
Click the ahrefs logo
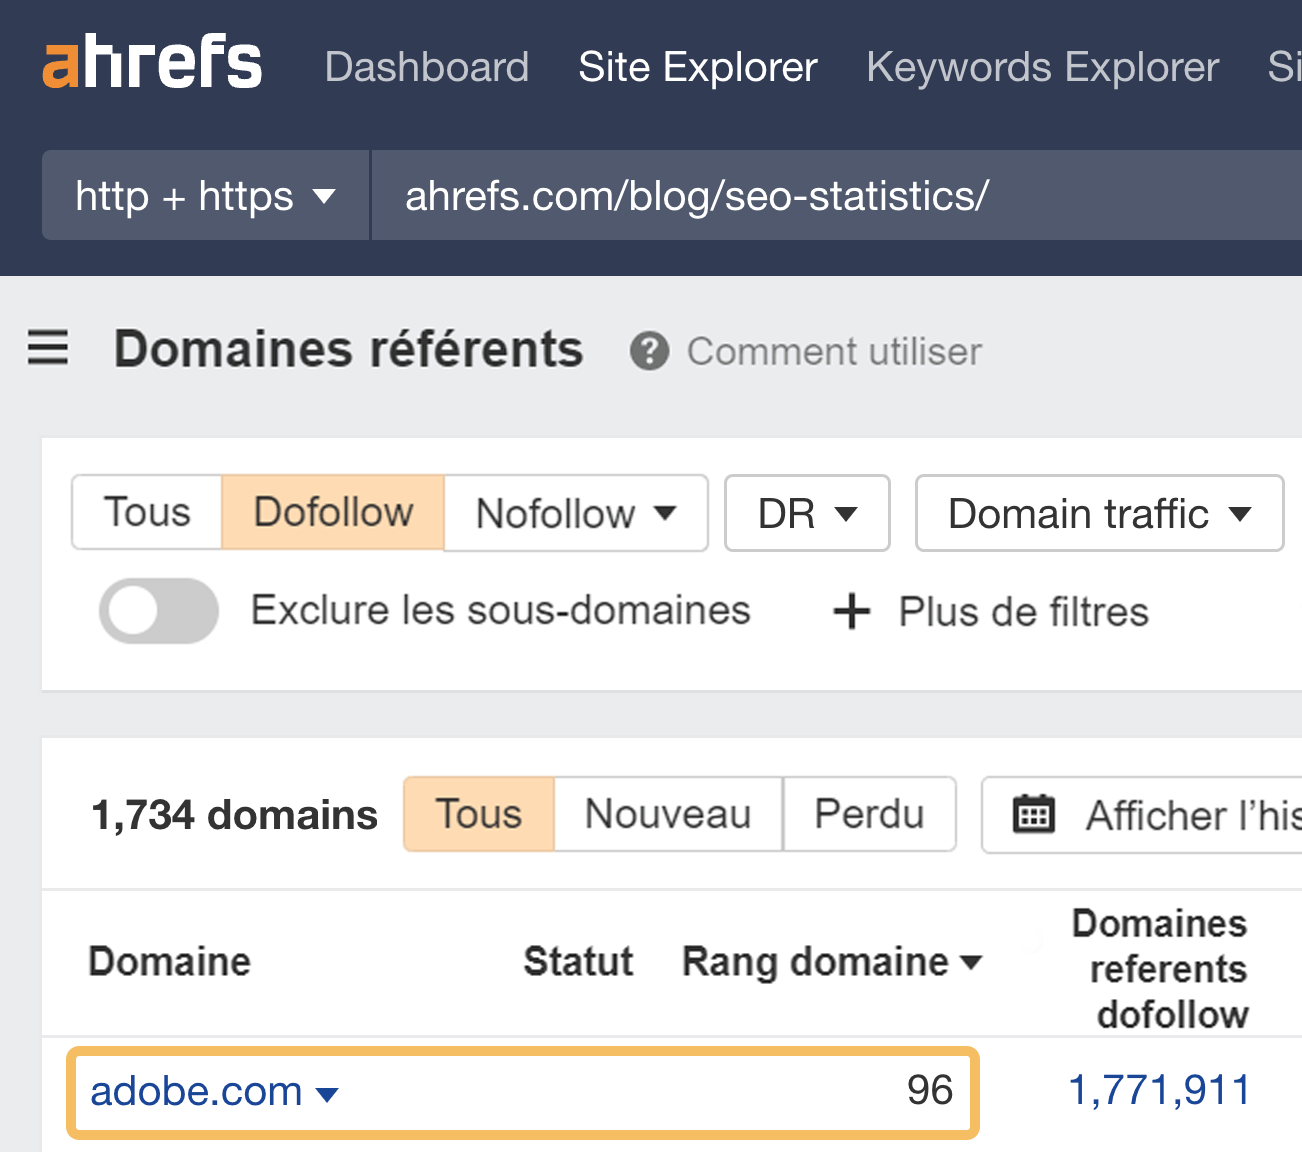point(150,62)
